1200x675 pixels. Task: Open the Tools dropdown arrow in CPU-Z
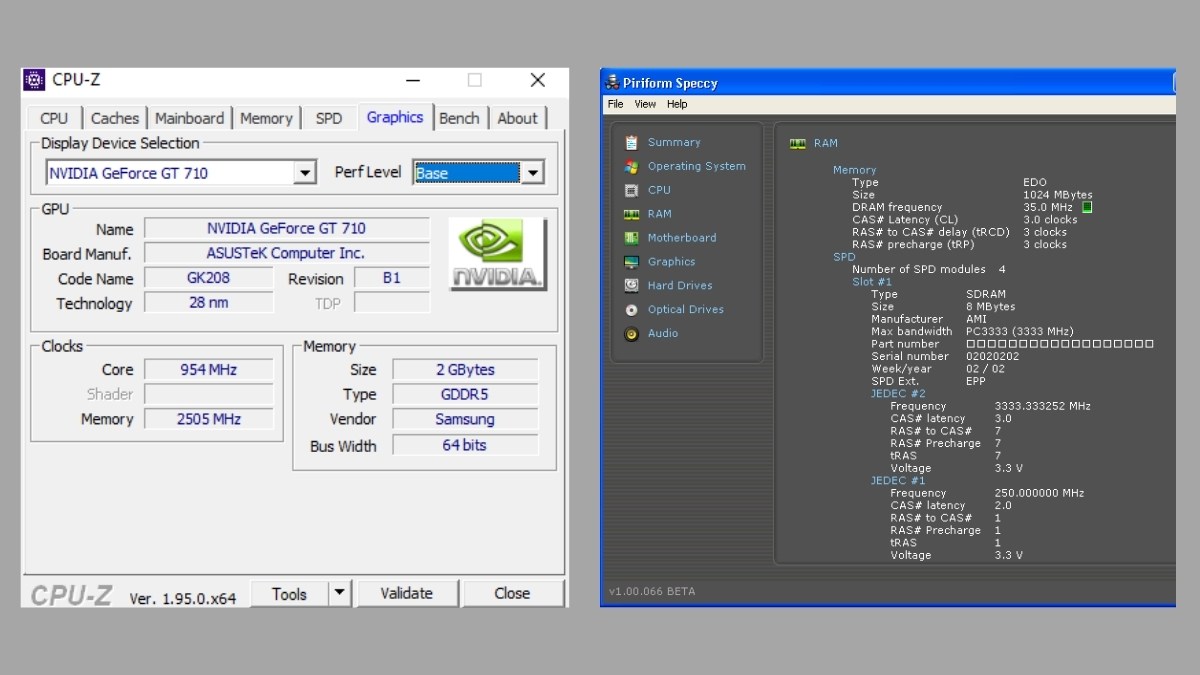[x=340, y=593]
